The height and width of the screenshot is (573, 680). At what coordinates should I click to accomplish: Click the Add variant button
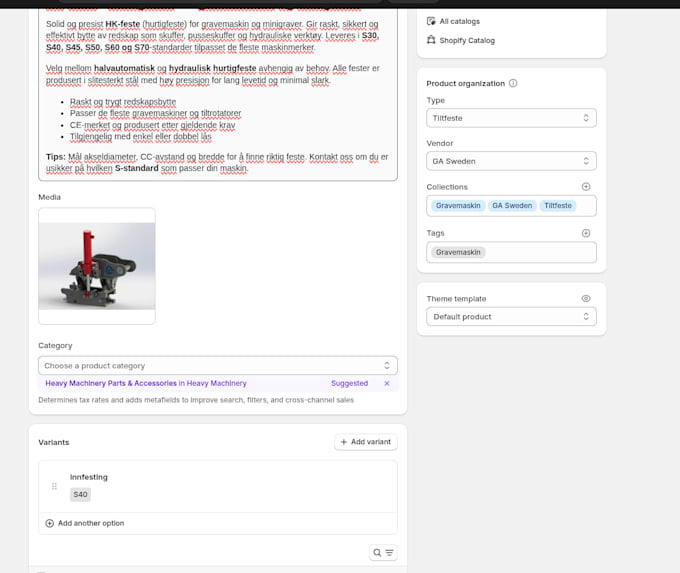point(366,442)
